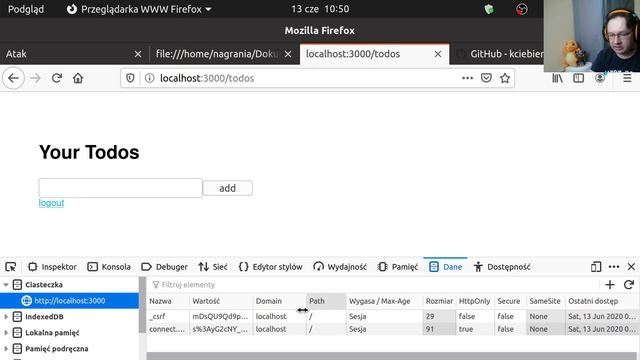The width and height of the screenshot is (640, 360).
Task: Sort by the HttpOnly column header
Action: [x=475, y=301]
